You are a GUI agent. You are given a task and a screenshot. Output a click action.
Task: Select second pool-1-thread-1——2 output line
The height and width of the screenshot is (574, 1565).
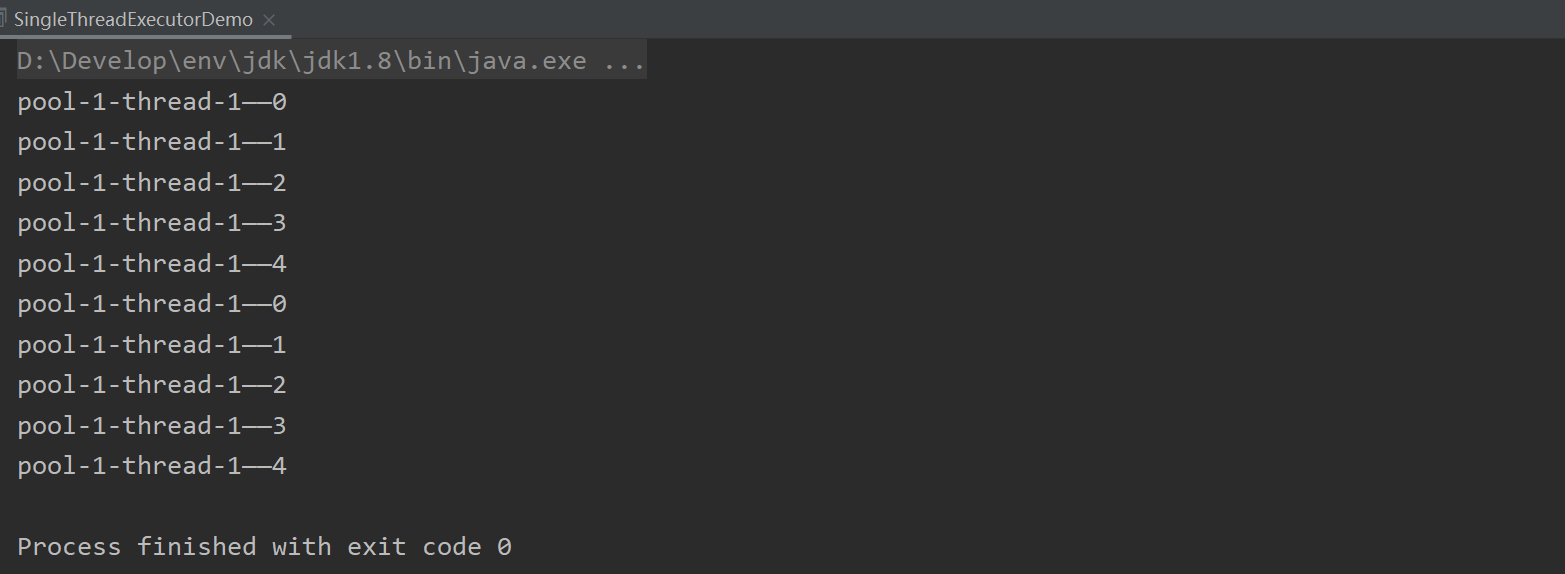click(x=152, y=385)
